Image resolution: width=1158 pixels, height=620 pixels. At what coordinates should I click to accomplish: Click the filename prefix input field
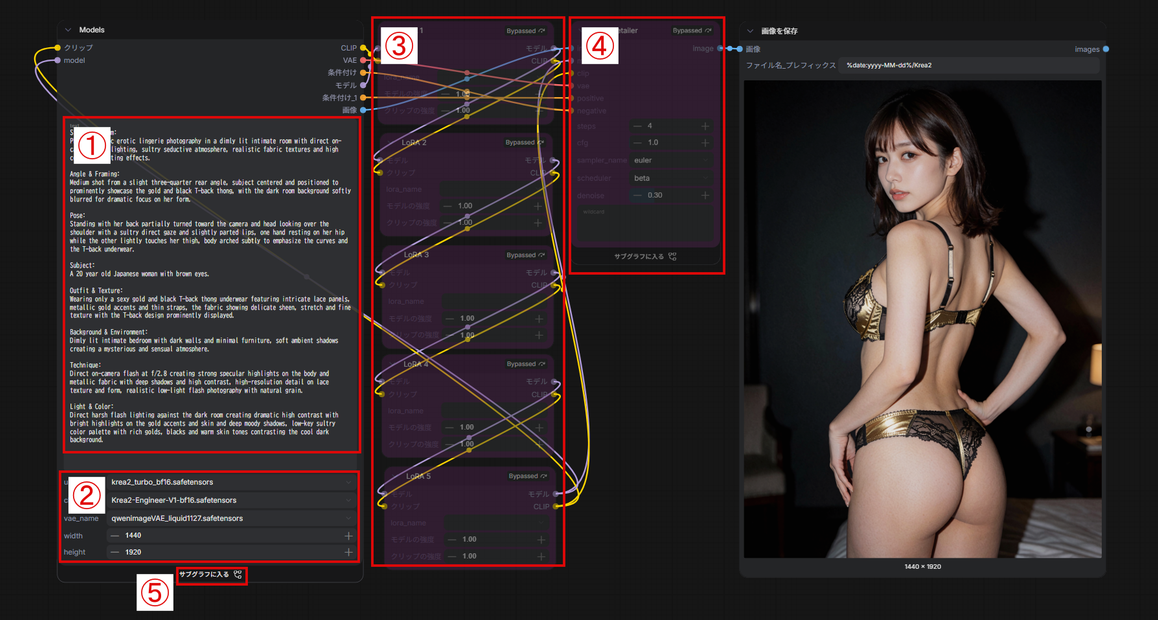[968, 66]
